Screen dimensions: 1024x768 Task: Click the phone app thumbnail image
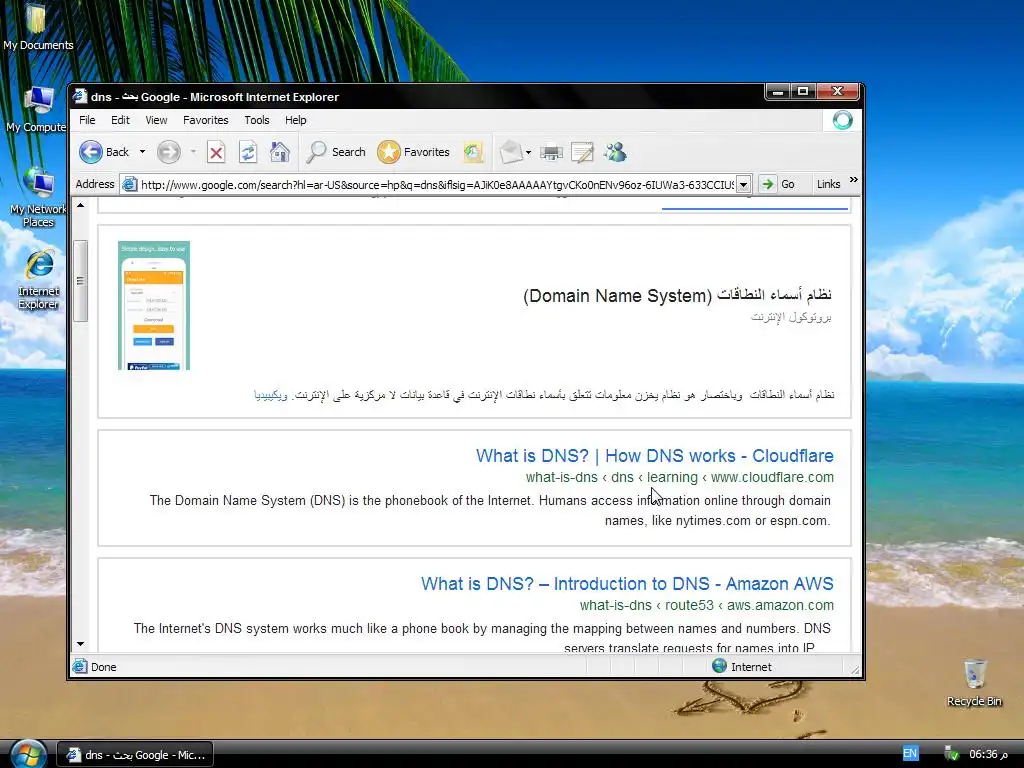tap(154, 306)
